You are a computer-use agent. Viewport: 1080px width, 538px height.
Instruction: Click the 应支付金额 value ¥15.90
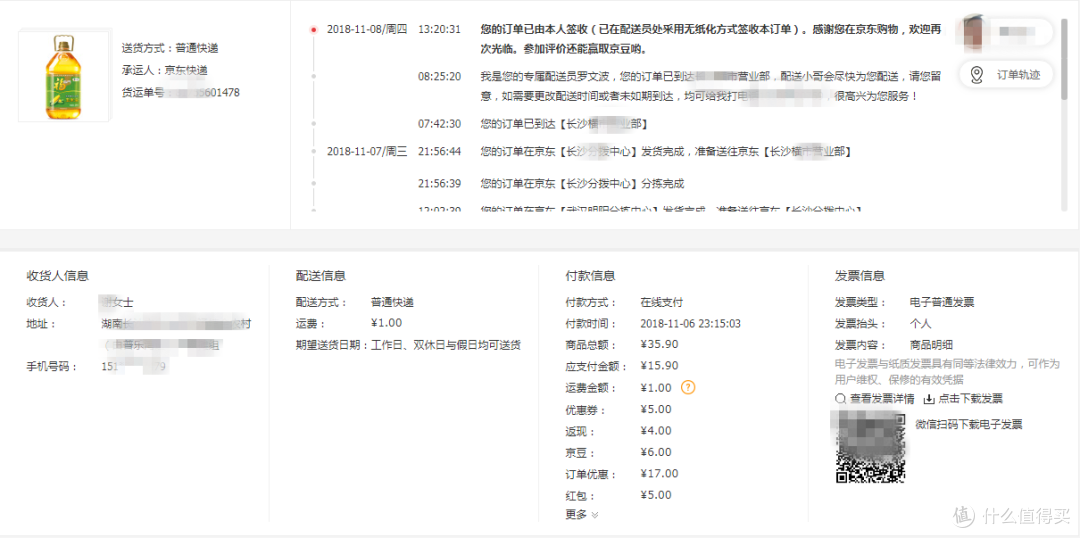659,366
